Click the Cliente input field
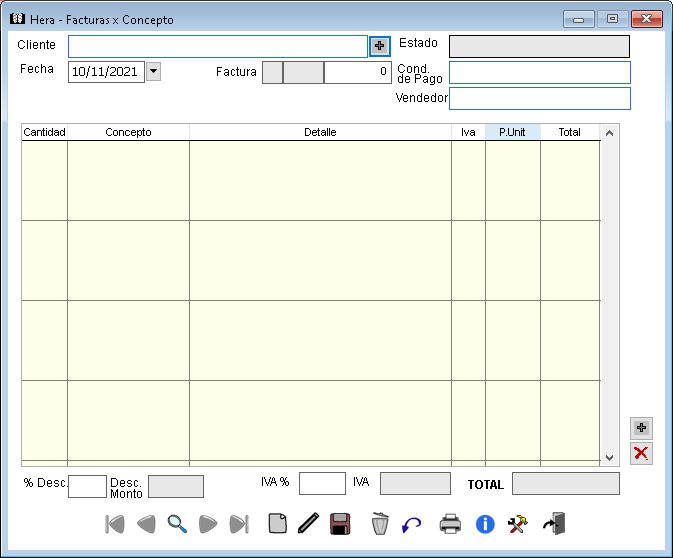The height and width of the screenshot is (558, 673). [217, 46]
